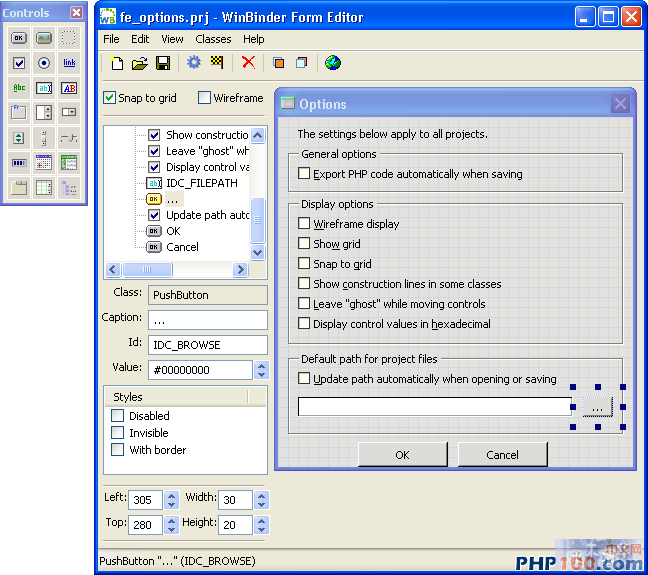Image resolution: width=648 pixels, height=575 pixels.
Task: Select the AB RTF editor control
Action: coord(69,88)
